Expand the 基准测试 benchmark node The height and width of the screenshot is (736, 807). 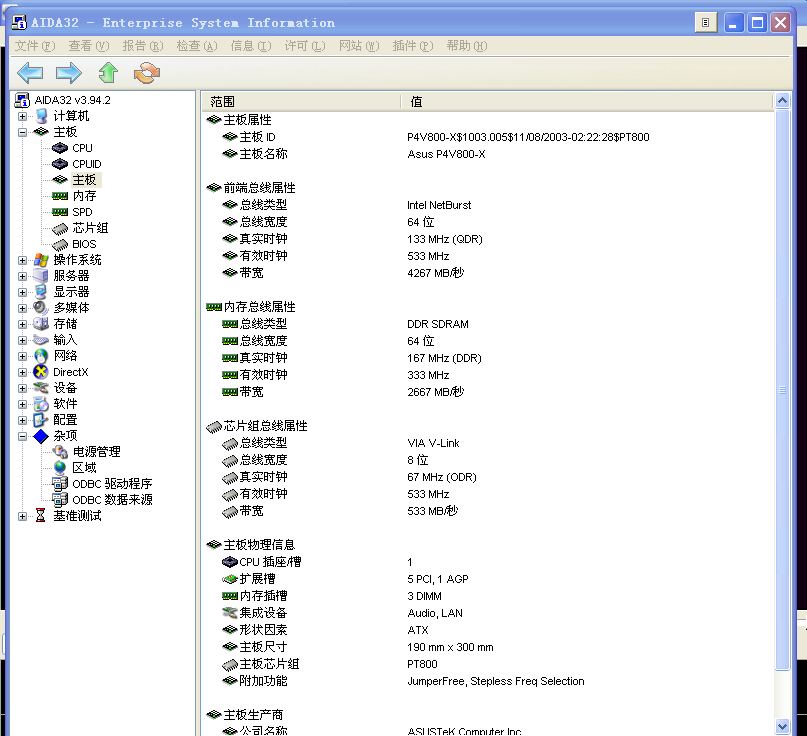(x=23, y=516)
